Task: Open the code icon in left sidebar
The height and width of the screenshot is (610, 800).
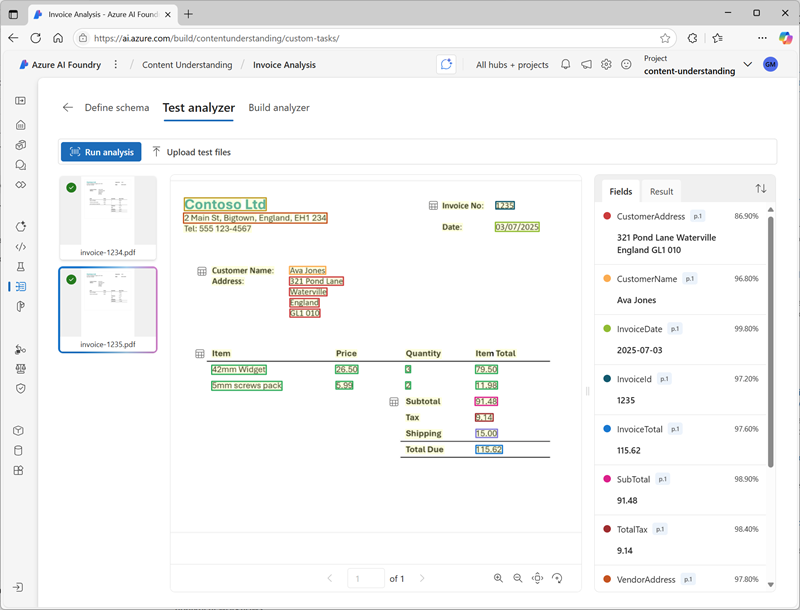Action: pos(20,247)
